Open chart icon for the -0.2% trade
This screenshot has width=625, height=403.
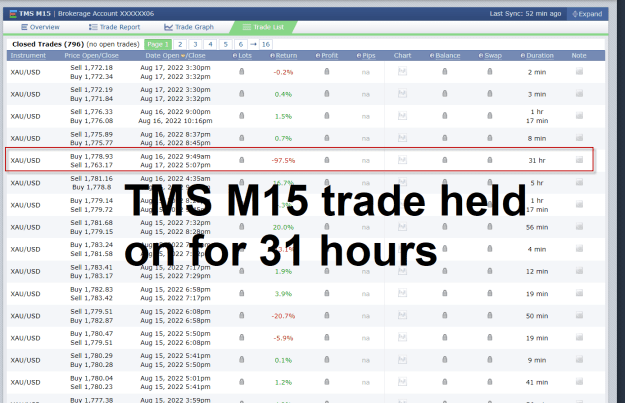click(403, 72)
